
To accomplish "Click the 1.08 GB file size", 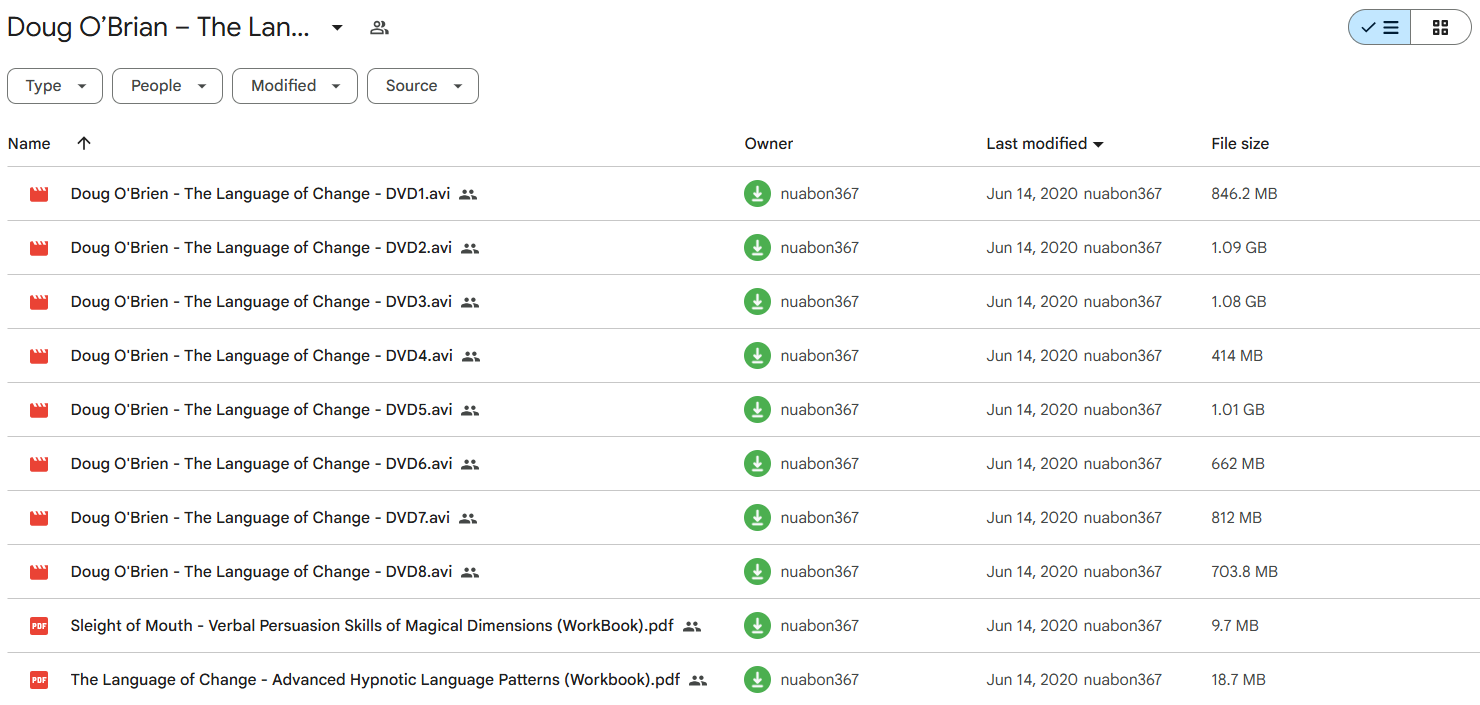I will point(1239,302).
